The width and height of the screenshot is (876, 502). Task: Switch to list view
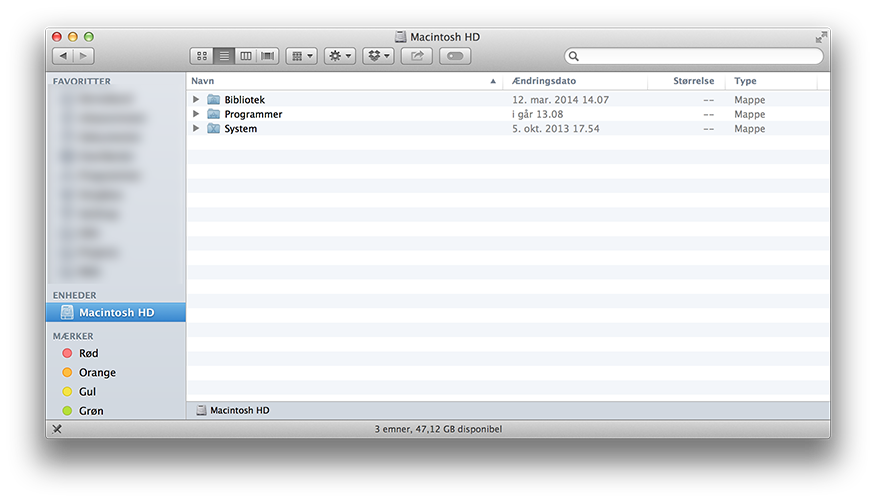224,56
